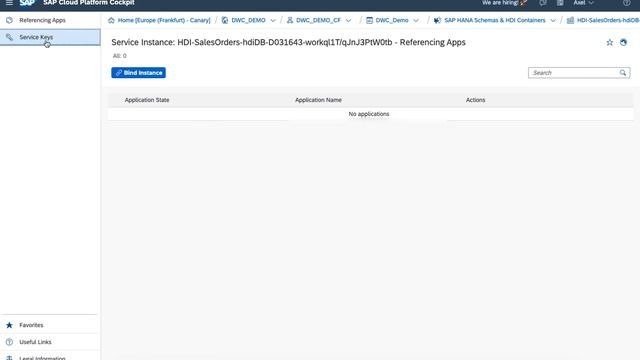The height and width of the screenshot is (360, 640).
Task: Open DWC_DEMO global account breadcrumb
Action: 248,20
